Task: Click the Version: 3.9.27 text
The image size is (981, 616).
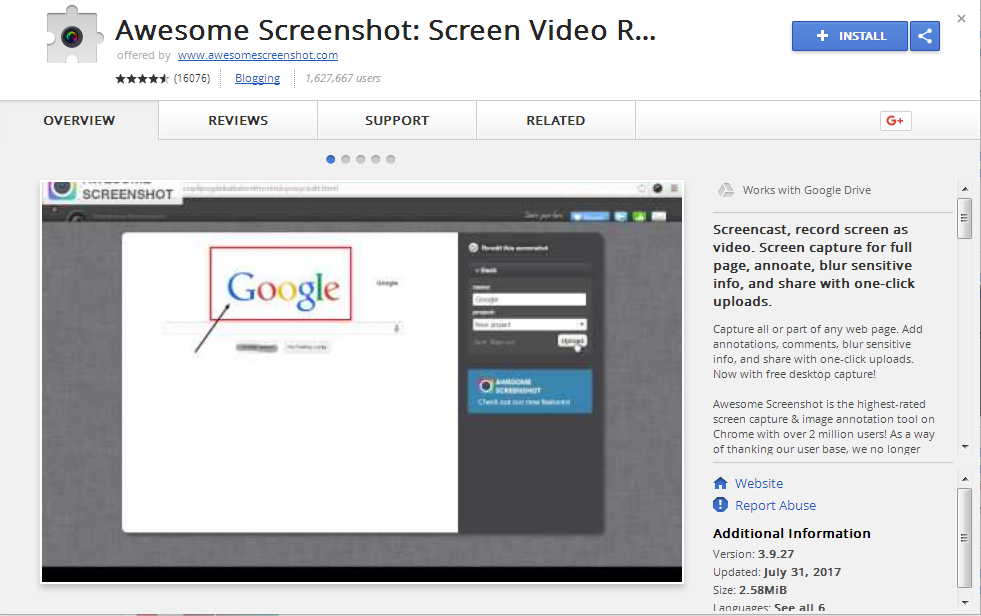Action: click(753, 554)
